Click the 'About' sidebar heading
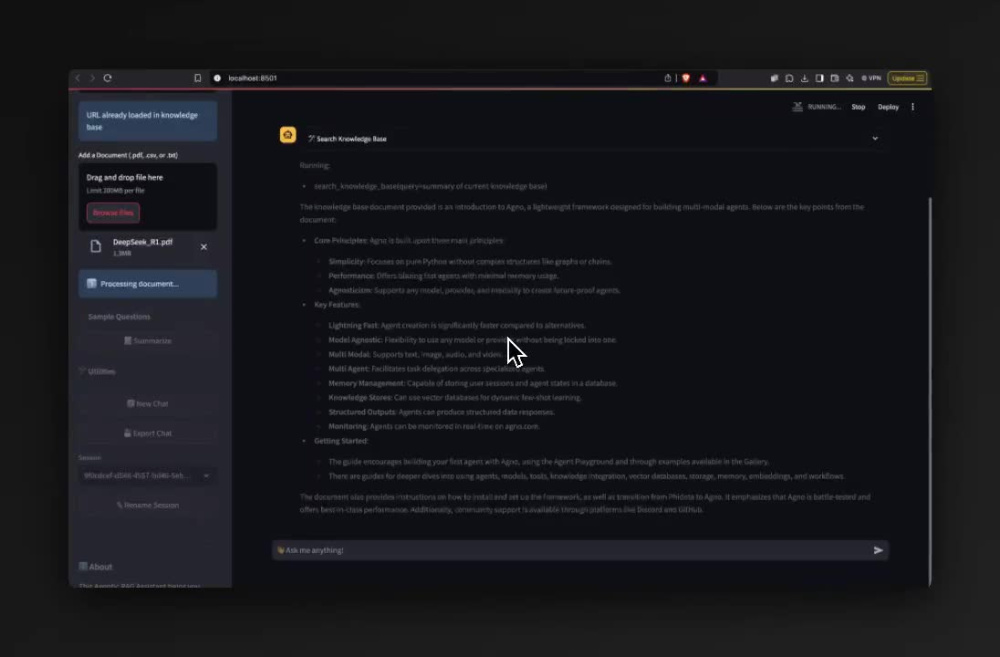This screenshot has width=1000, height=657. 96,566
